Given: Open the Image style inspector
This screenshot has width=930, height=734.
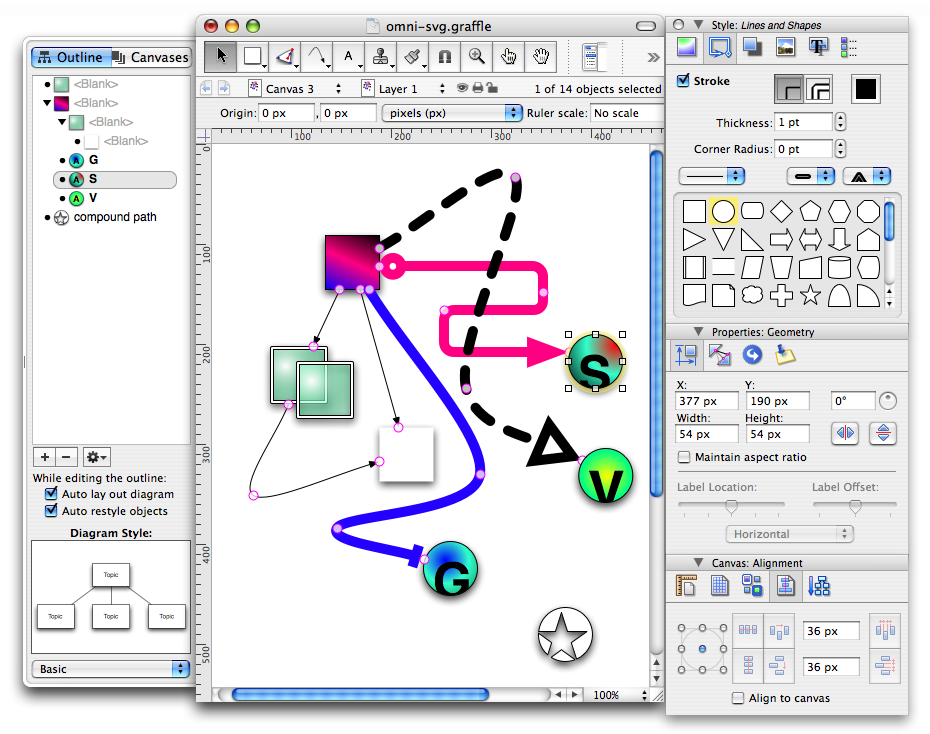Looking at the screenshot, I should point(785,47).
